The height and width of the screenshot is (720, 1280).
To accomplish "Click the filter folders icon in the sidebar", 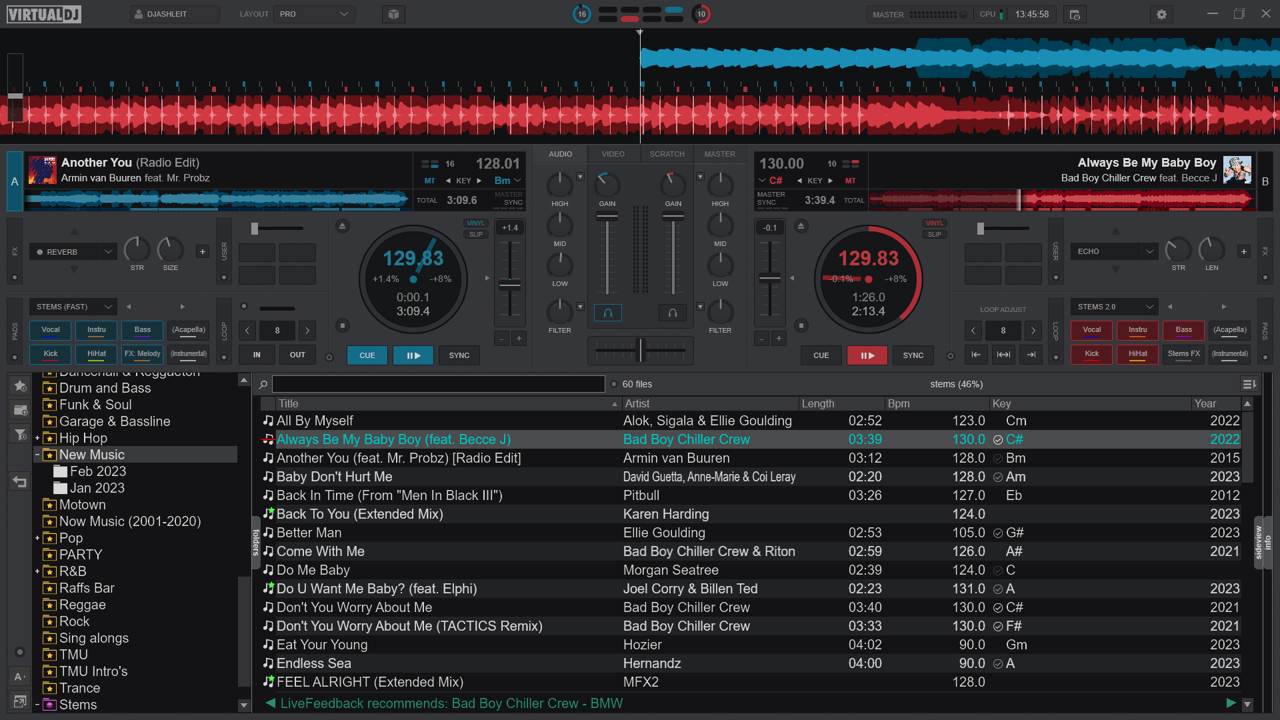I will click(20, 433).
